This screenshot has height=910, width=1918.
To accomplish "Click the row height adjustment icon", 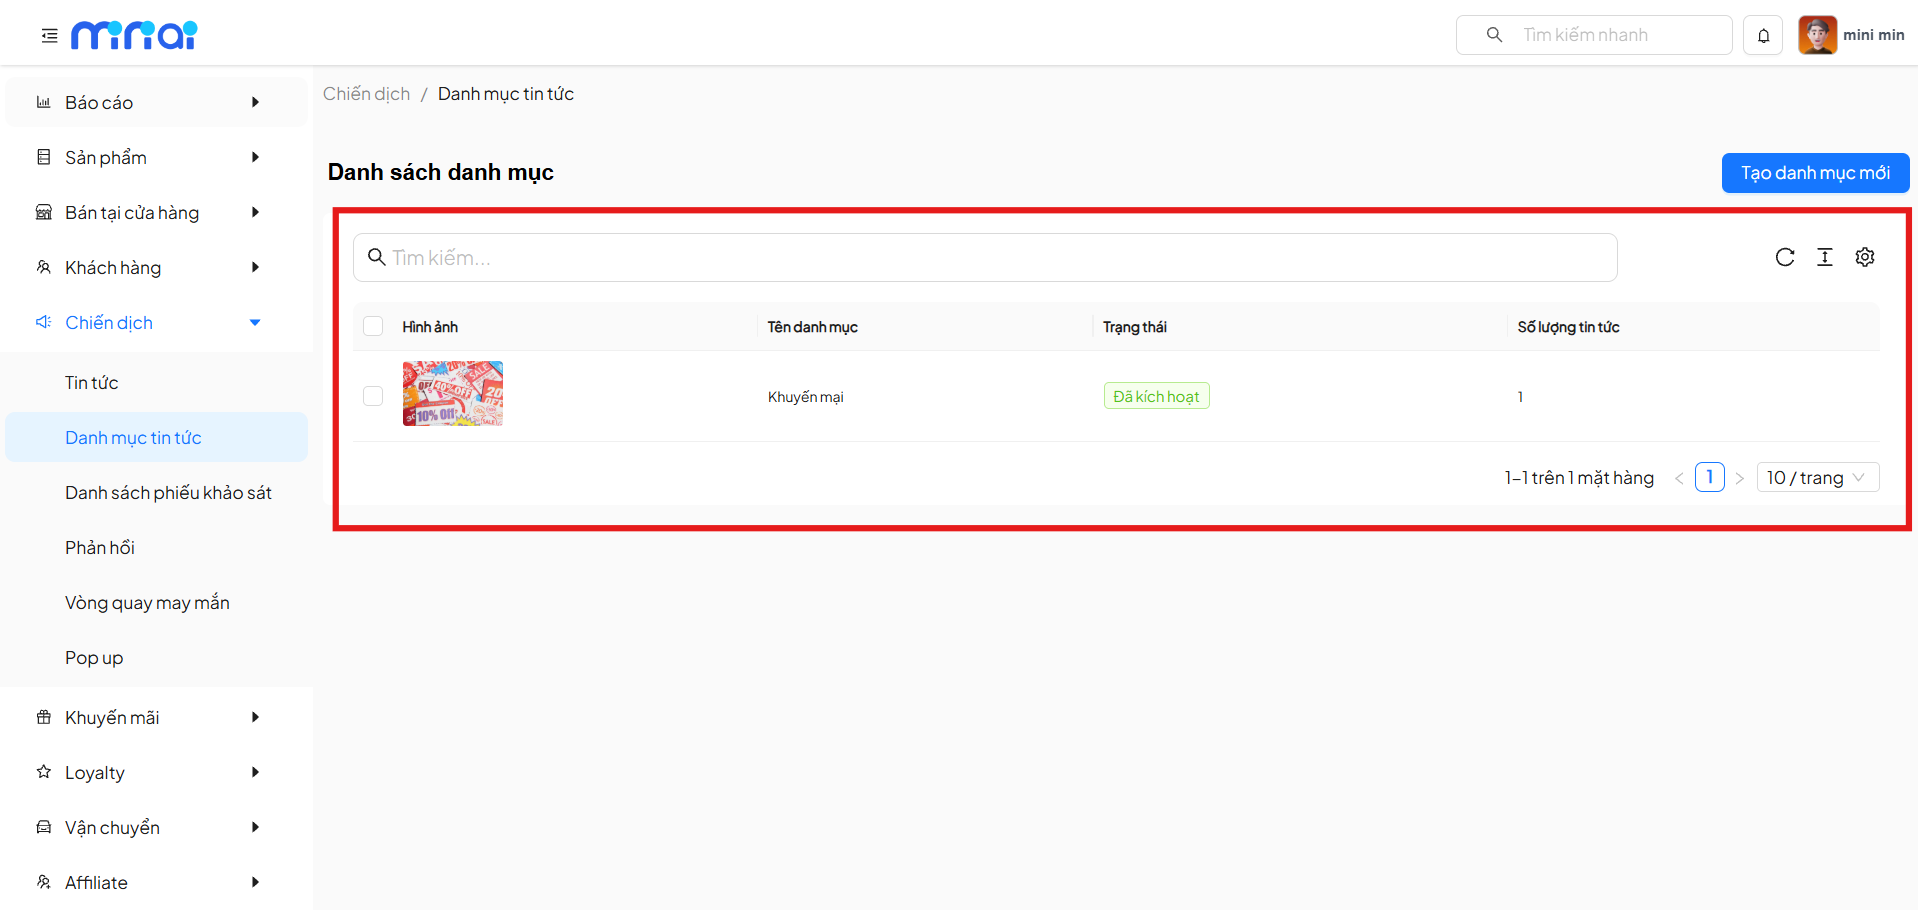I will (x=1824, y=258).
